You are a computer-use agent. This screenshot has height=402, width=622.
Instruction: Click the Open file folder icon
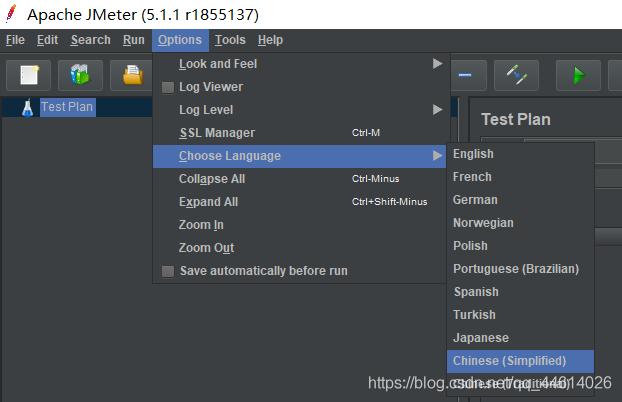[132, 75]
